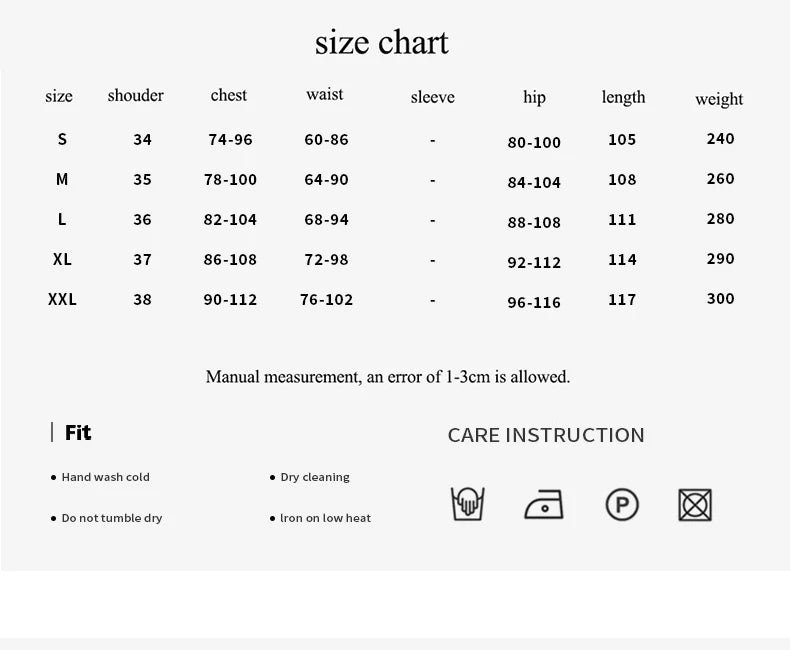The width and height of the screenshot is (790, 650).
Task: Click the weight column header
Action: [719, 99]
